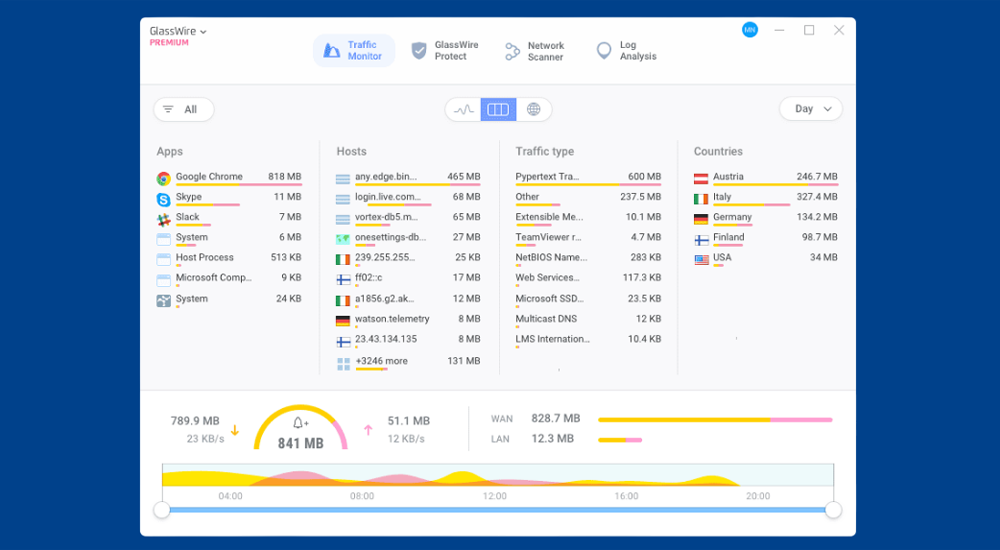Open the Network Scanner tab
The width and height of the screenshot is (1000, 550).
[x=535, y=51]
